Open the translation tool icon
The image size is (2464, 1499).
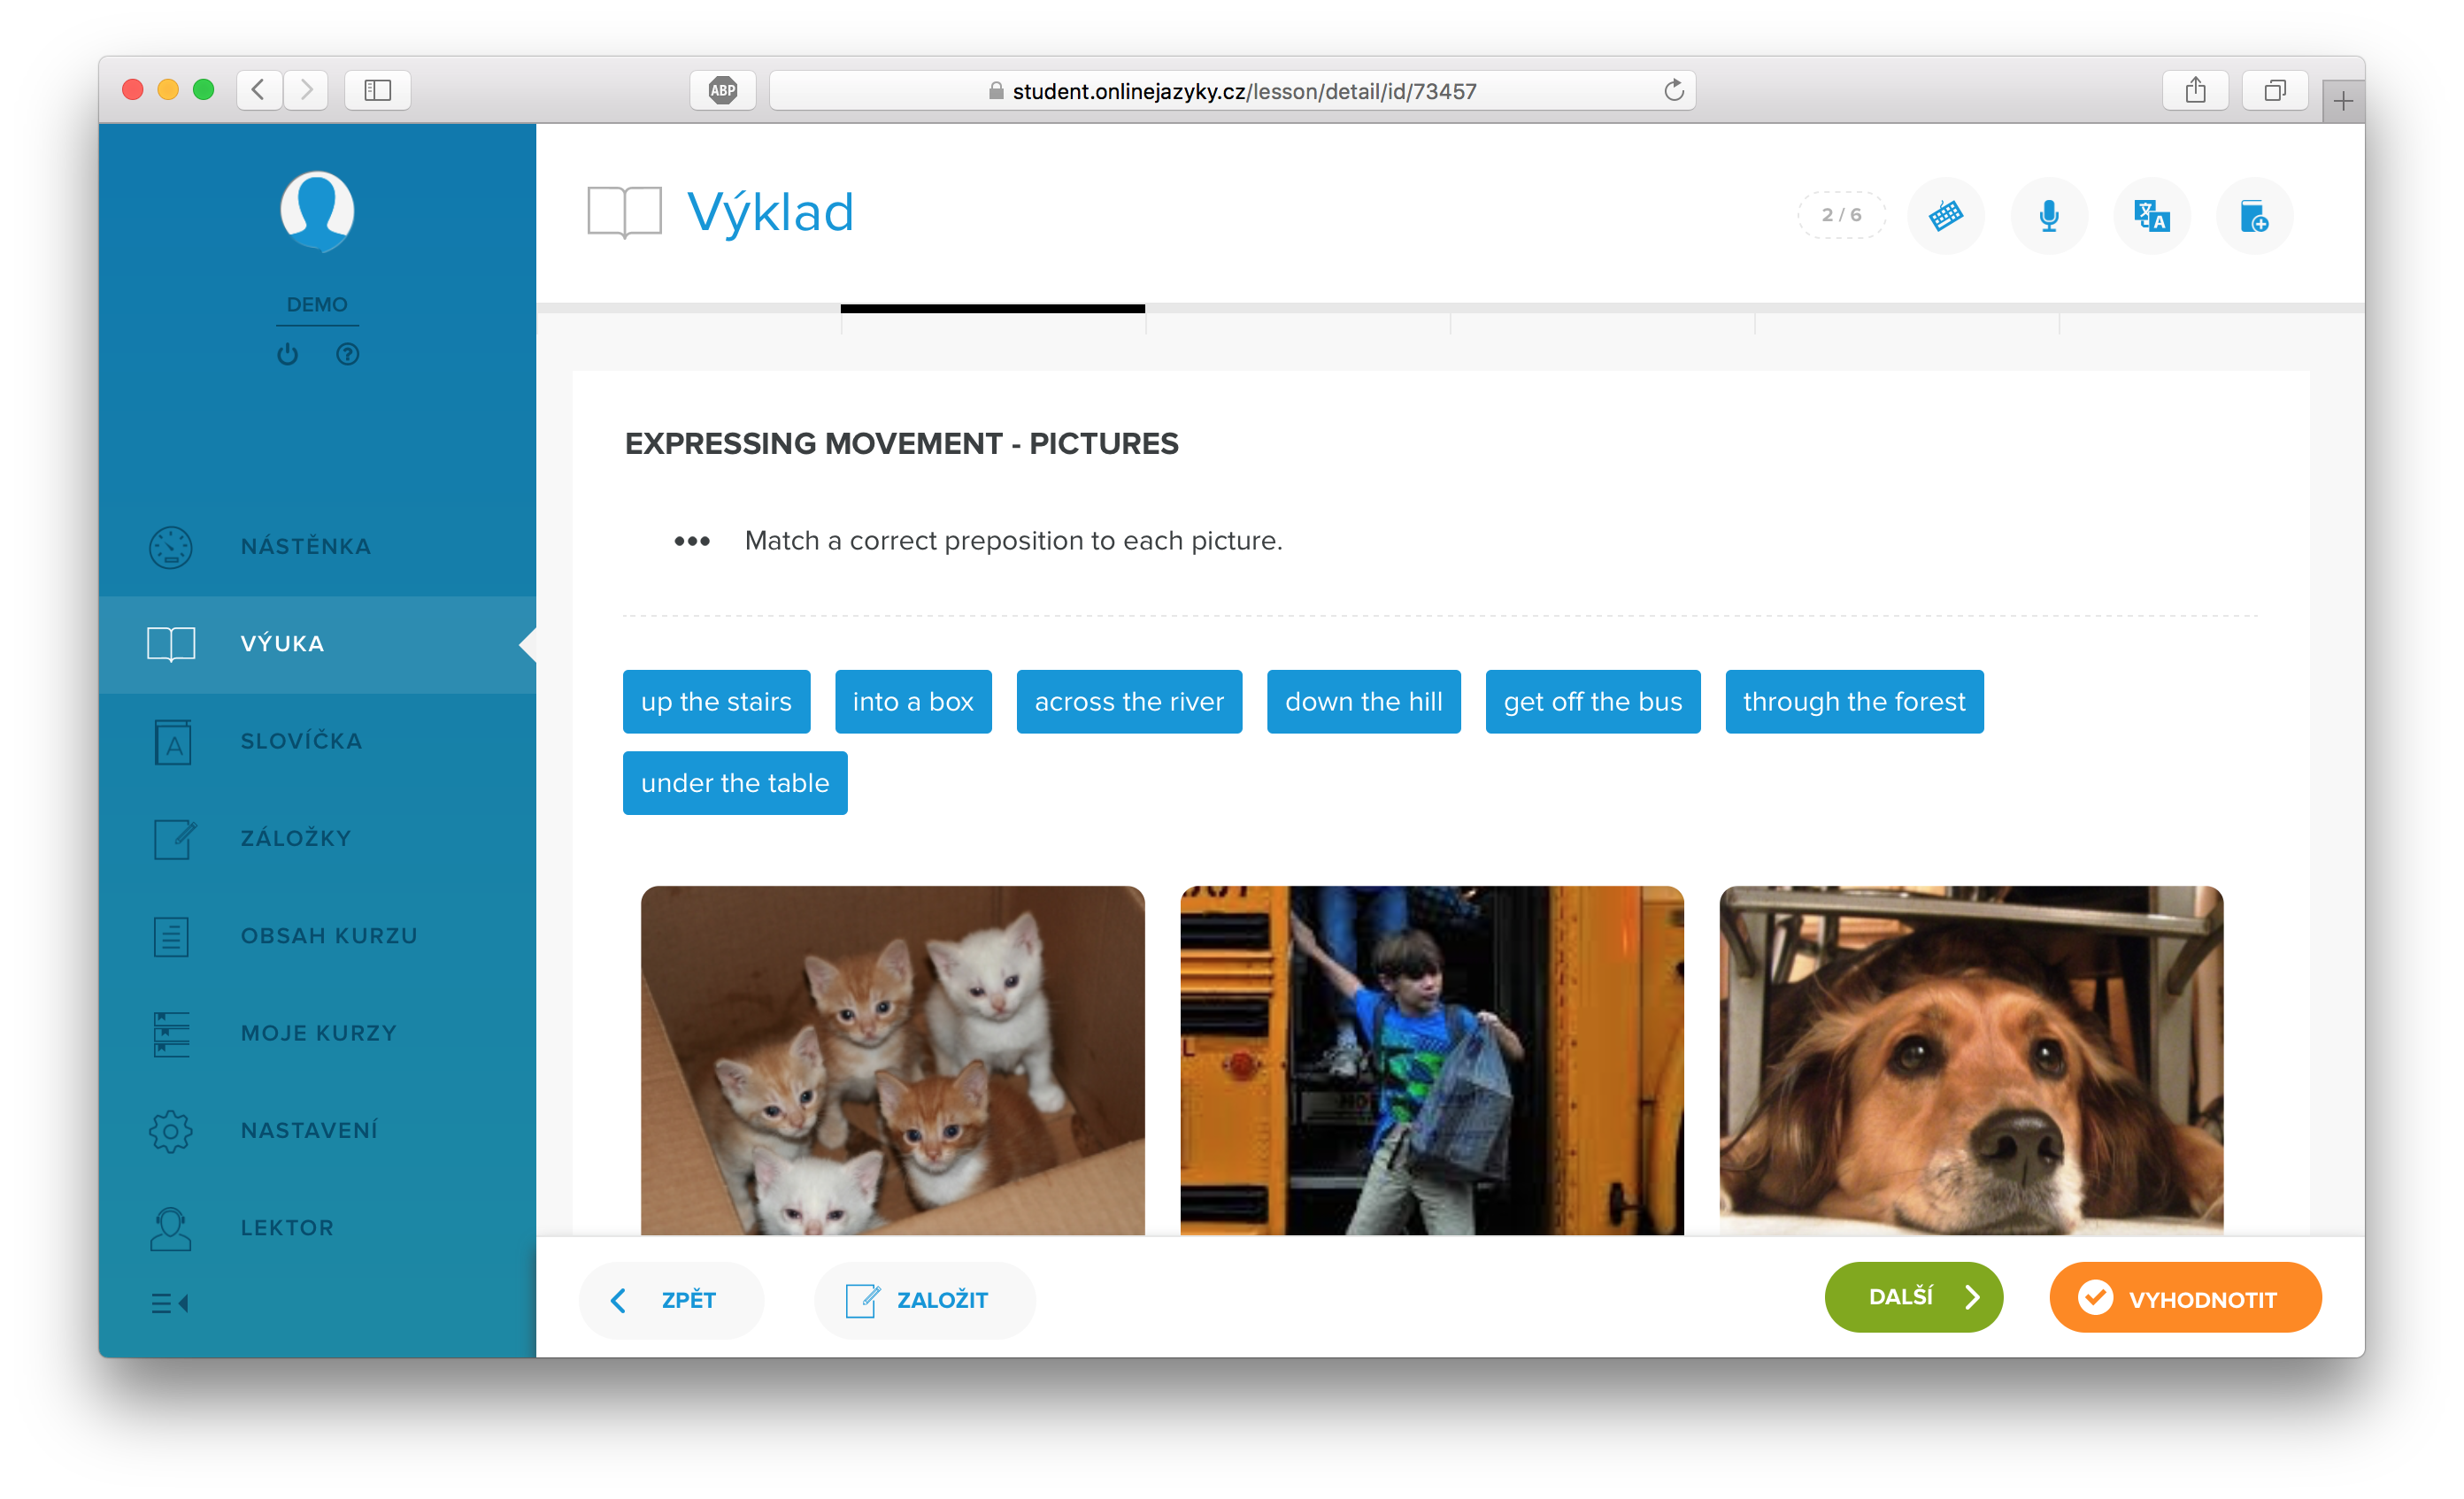[2151, 215]
